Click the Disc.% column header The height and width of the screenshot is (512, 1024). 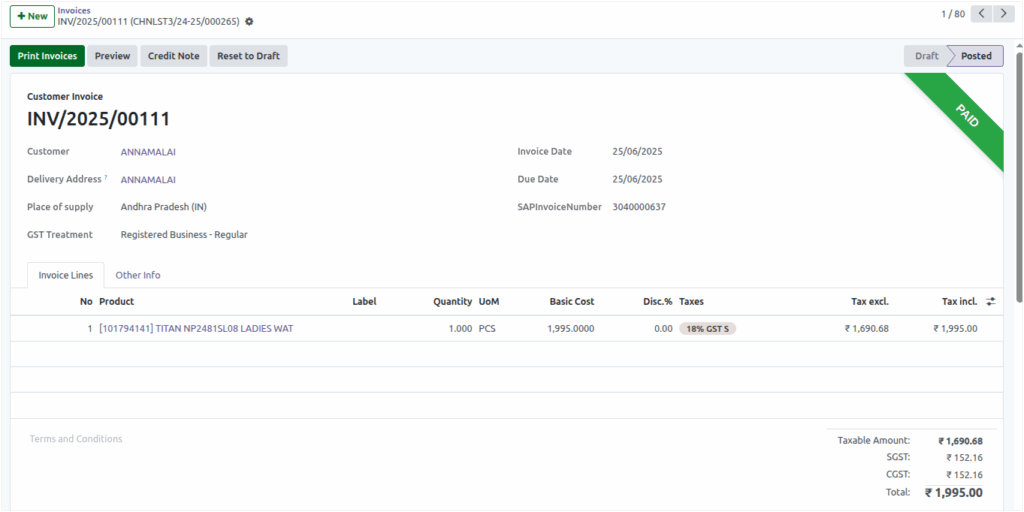(657, 302)
